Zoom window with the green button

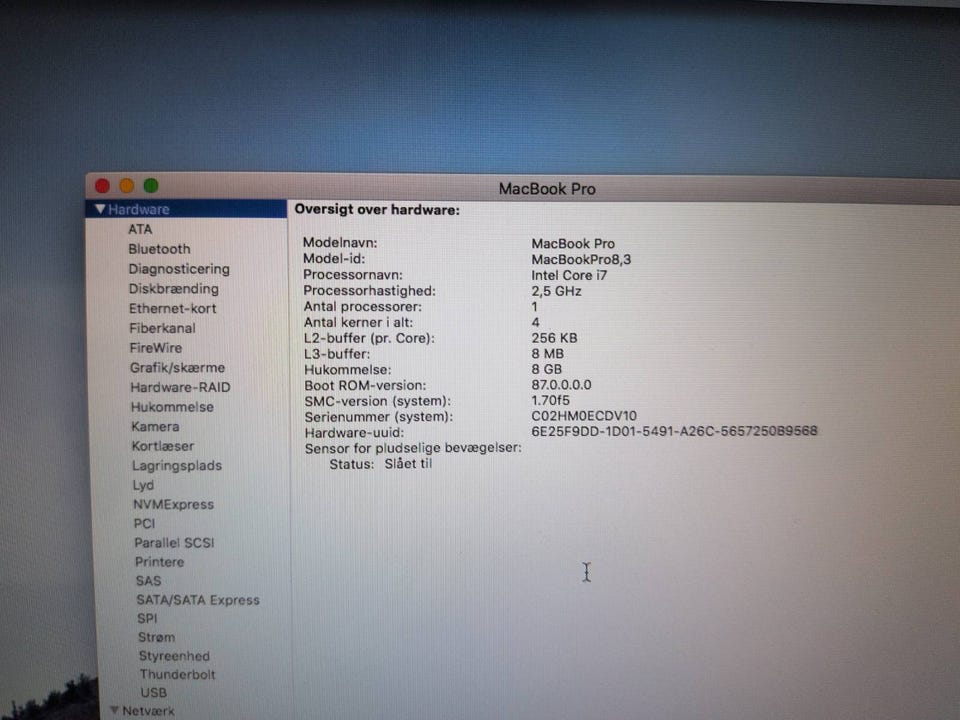coord(151,186)
